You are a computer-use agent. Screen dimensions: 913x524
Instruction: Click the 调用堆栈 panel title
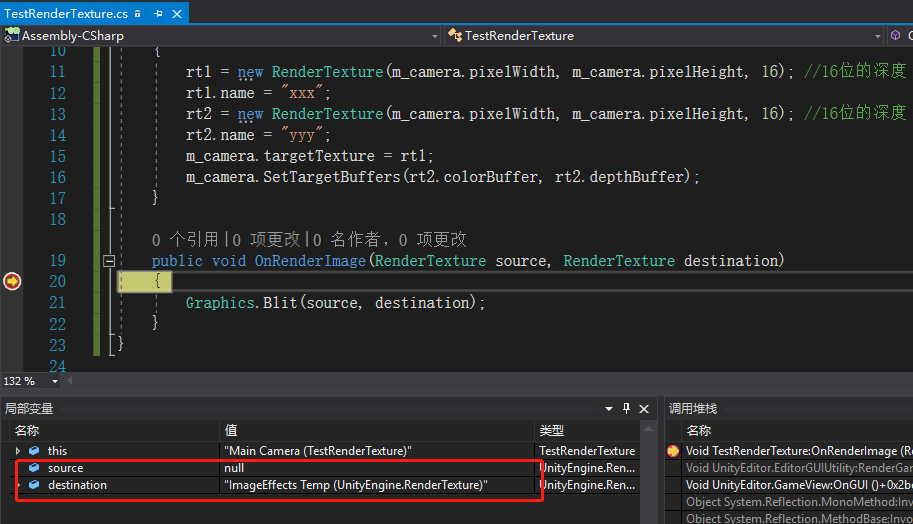click(693, 409)
